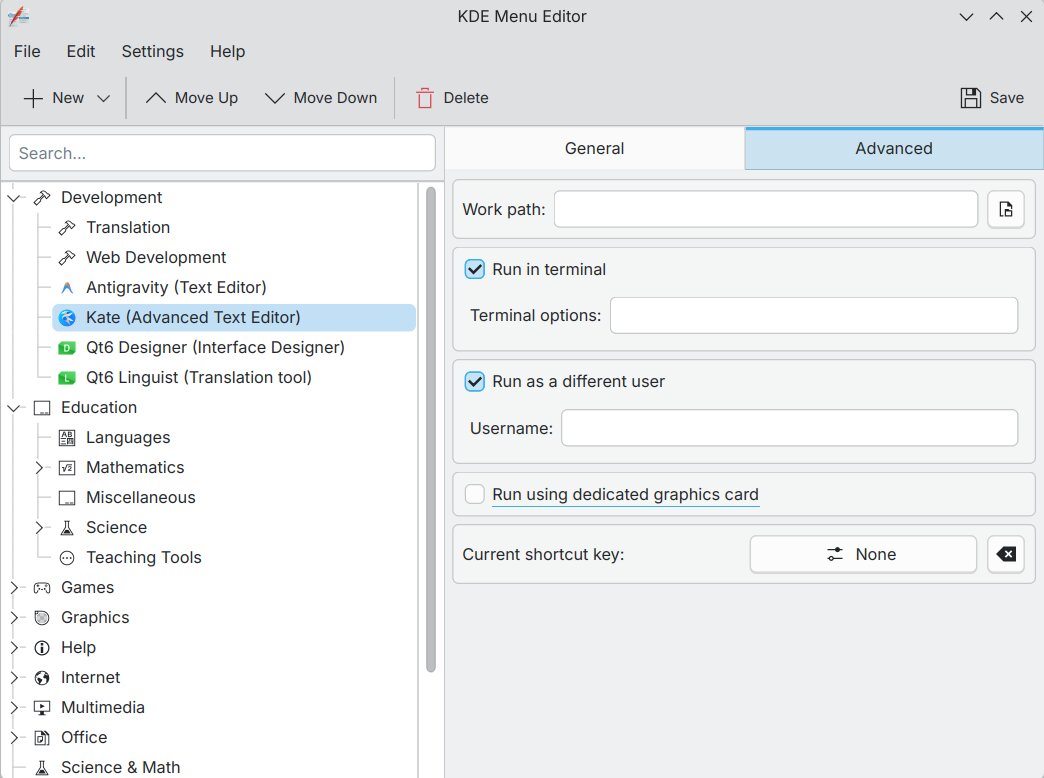
Task: Select the Kate globe icon entry
Action: pyautogui.click(x=67, y=318)
